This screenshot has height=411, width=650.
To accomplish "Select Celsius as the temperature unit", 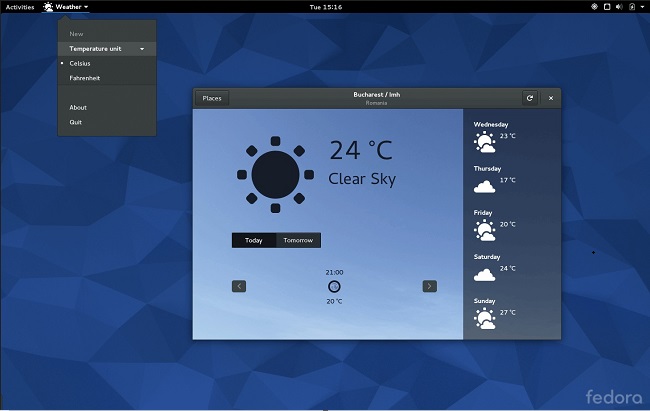I will [x=79, y=63].
